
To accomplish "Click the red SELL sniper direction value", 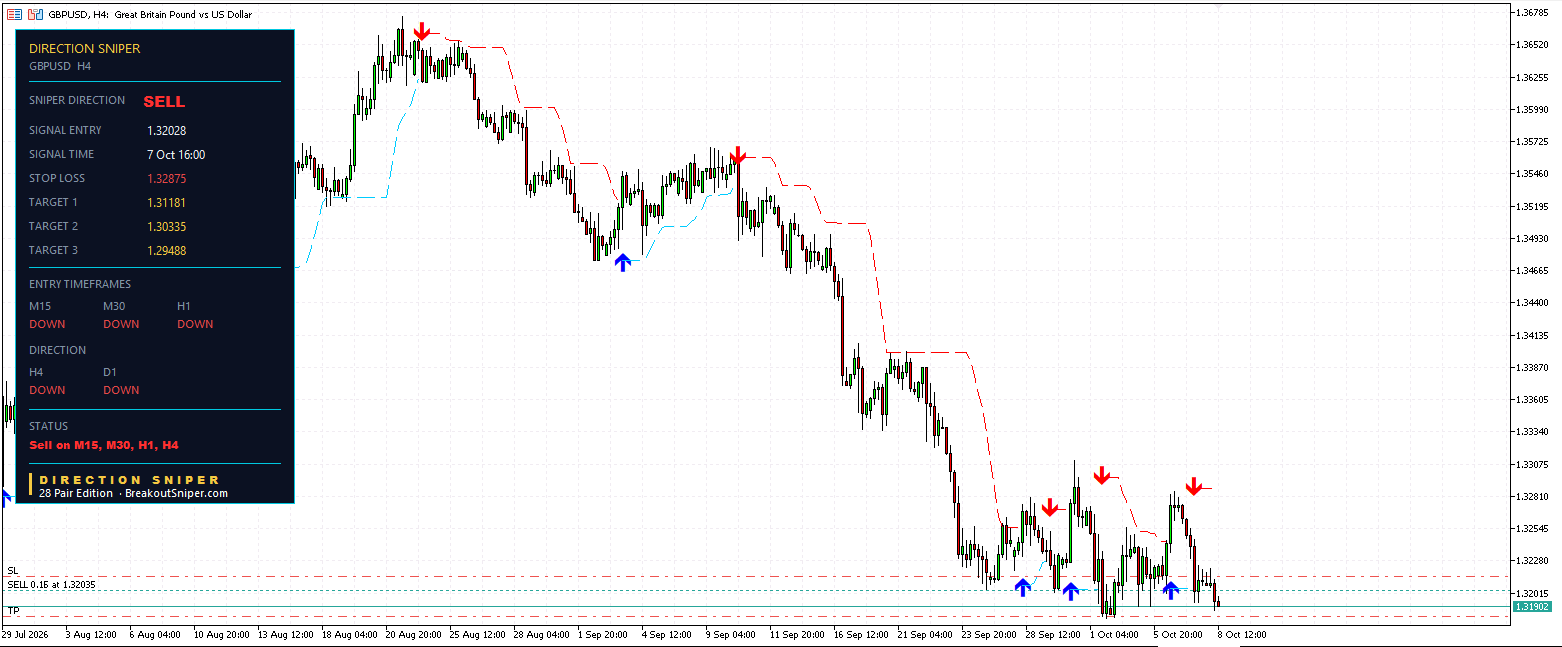I will pos(164,101).
